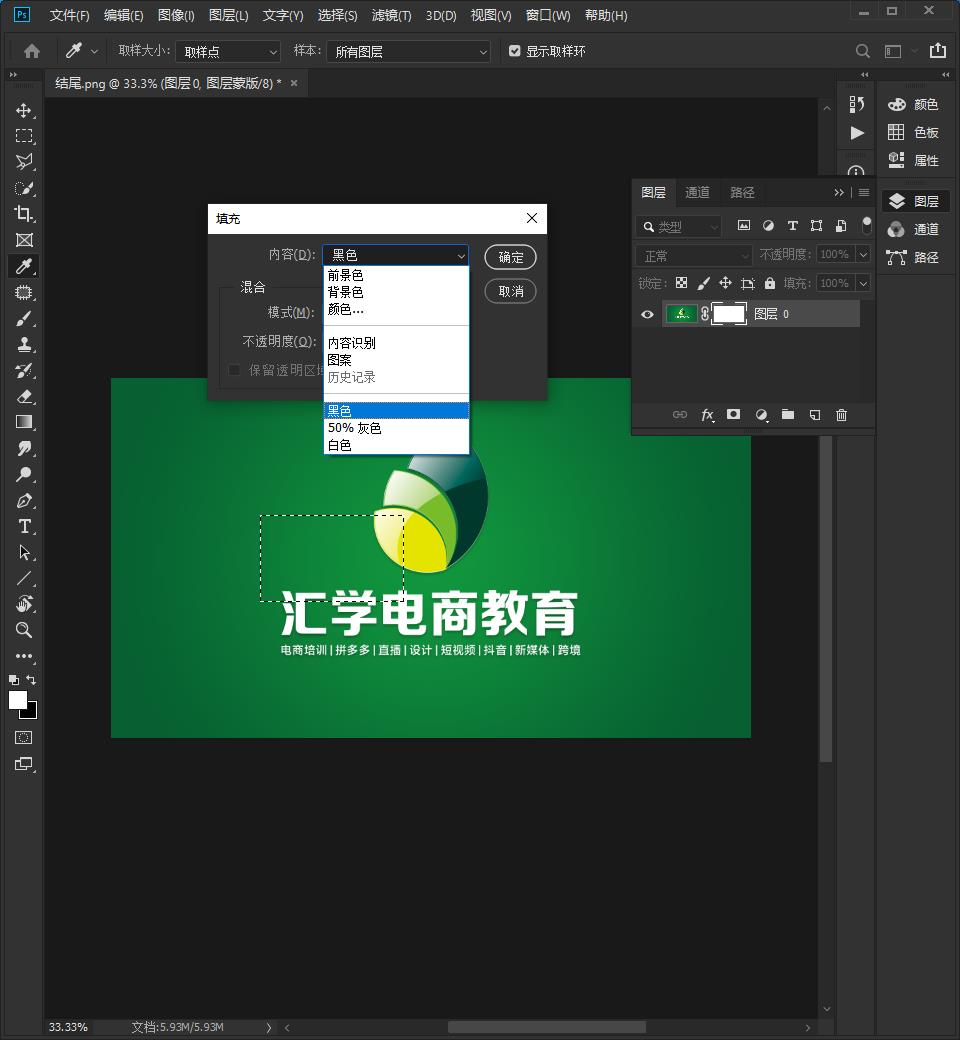The image size is (960, 1040).
Task: Select the Horizontal Type tool
Action: click(x=24, y=527)
